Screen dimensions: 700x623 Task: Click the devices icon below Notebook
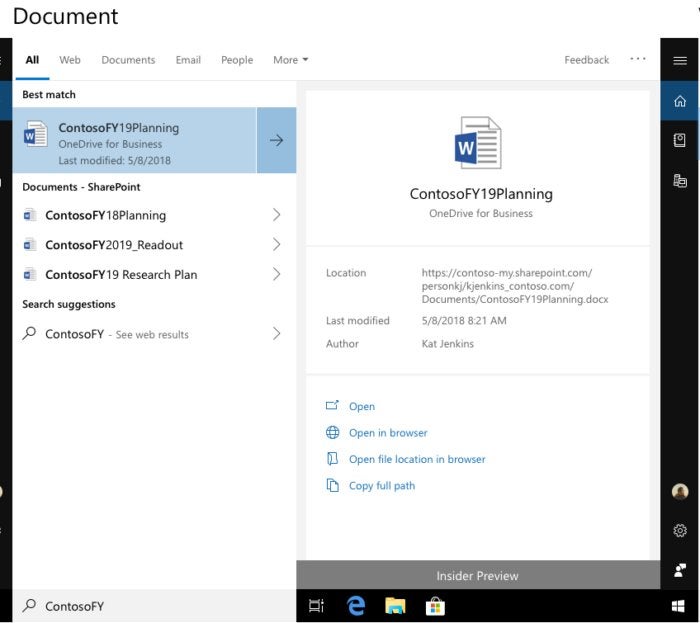tap(679, 180)
